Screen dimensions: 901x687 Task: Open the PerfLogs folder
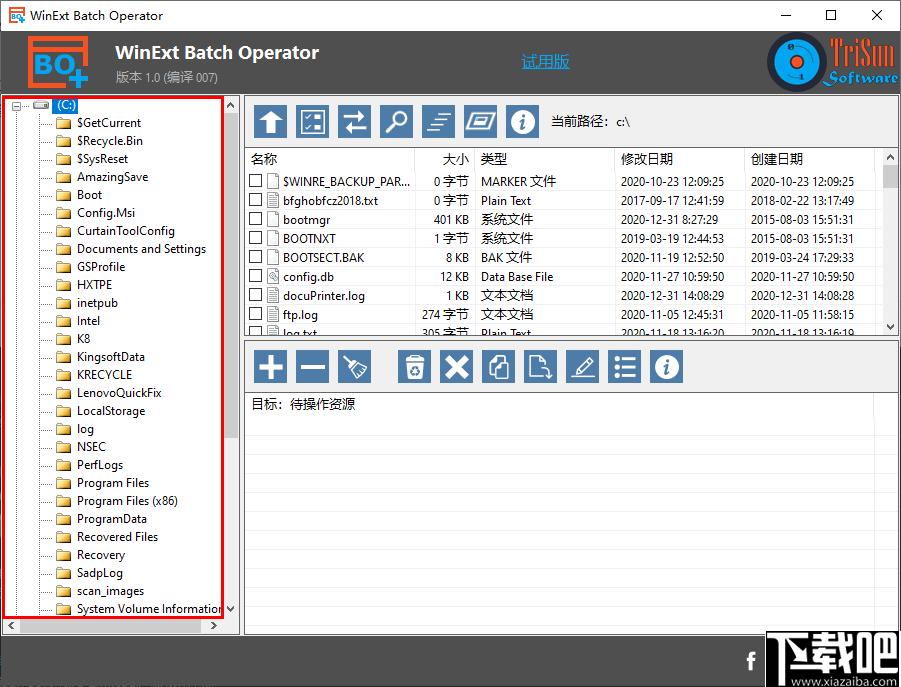coord(99,465)
